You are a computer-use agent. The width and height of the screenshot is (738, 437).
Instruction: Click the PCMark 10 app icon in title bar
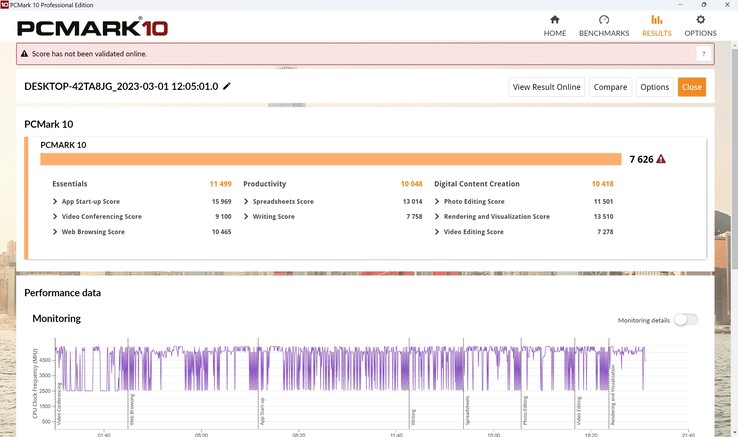pos(4,5)
